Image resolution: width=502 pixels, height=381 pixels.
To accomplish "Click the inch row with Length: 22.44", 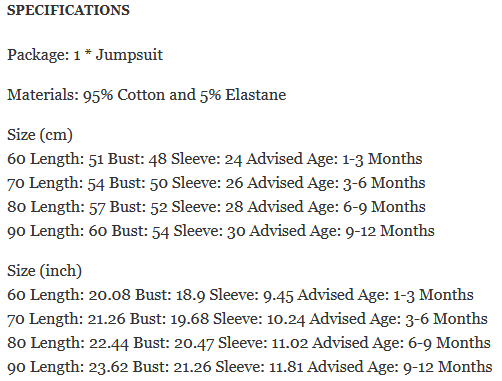I will coord(249,343).
